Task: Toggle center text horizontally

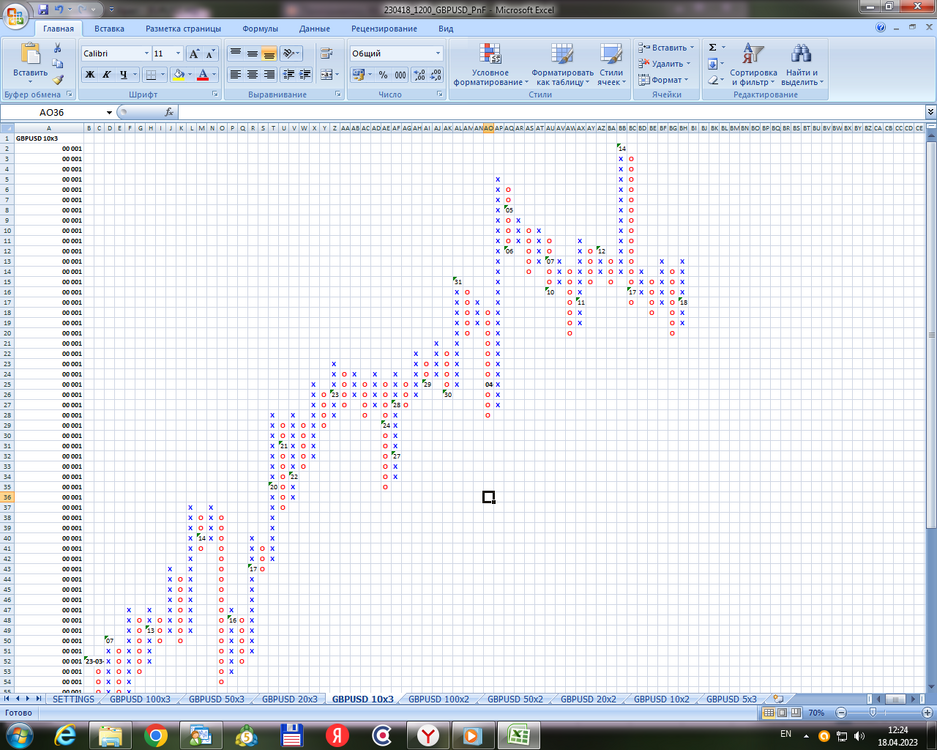Action: pos(252,75)
